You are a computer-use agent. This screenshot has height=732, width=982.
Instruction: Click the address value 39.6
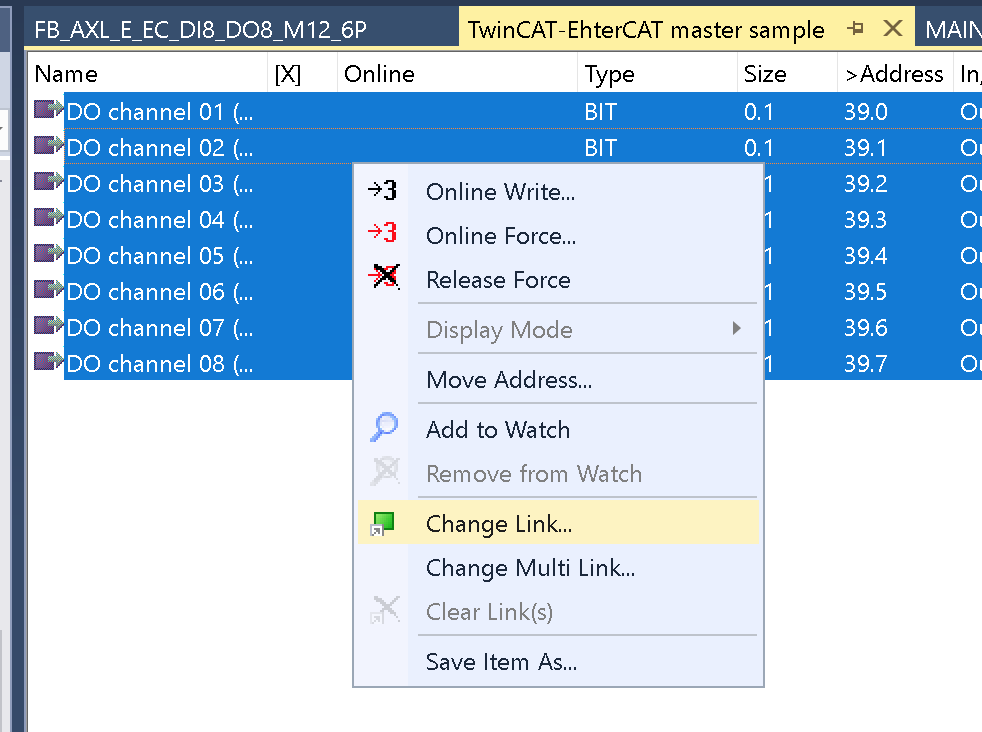[866, 328]
